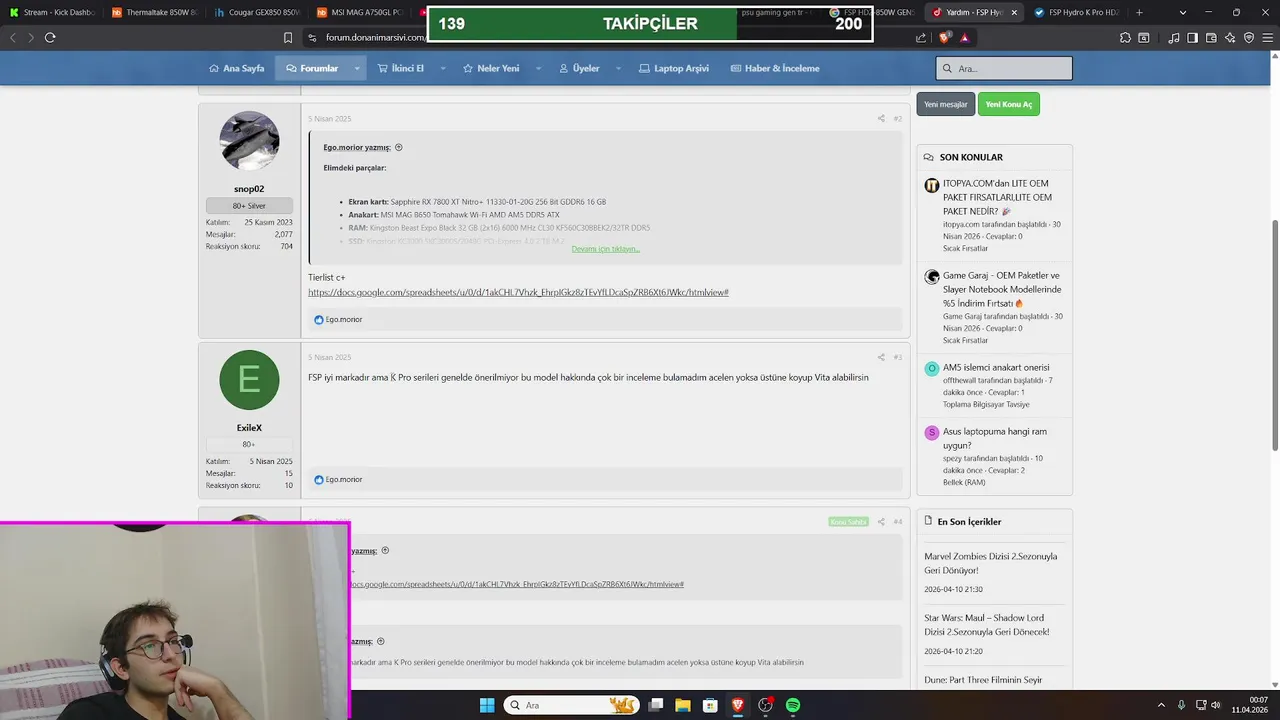Click like icon under snop02's post
The width and height of the screenshot is (1280, 720).
point(319,320)
